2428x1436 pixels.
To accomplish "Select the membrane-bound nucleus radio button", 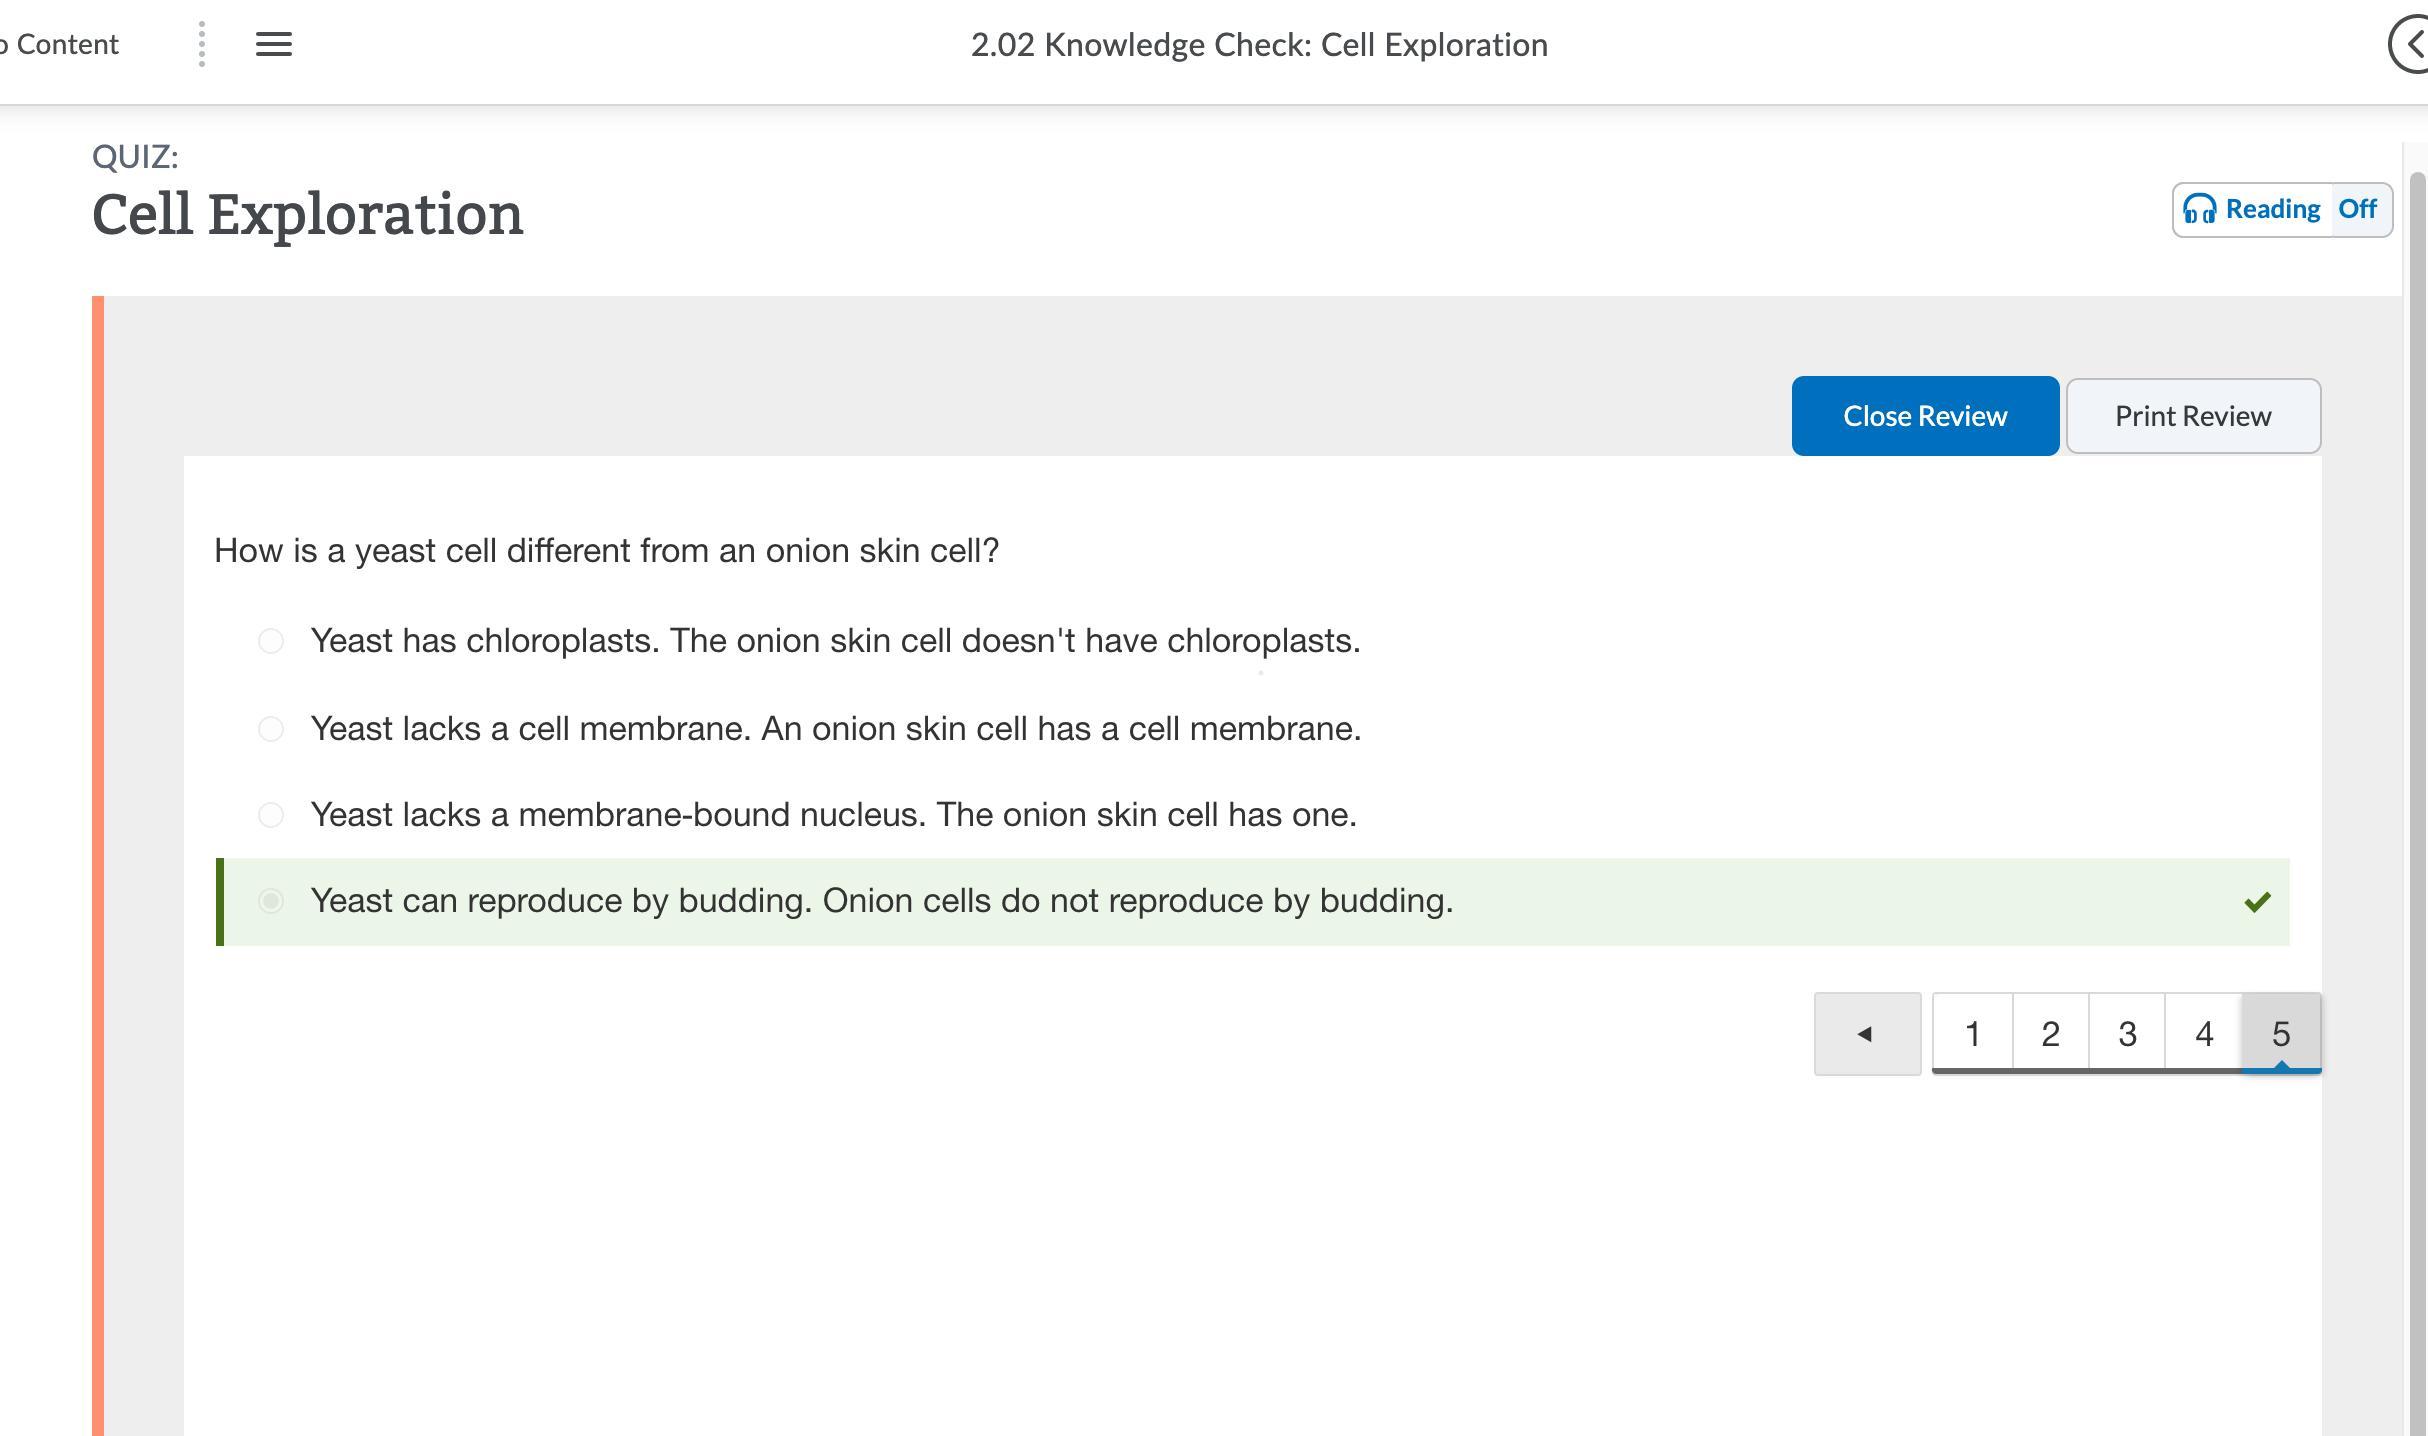I will [271, 815].
